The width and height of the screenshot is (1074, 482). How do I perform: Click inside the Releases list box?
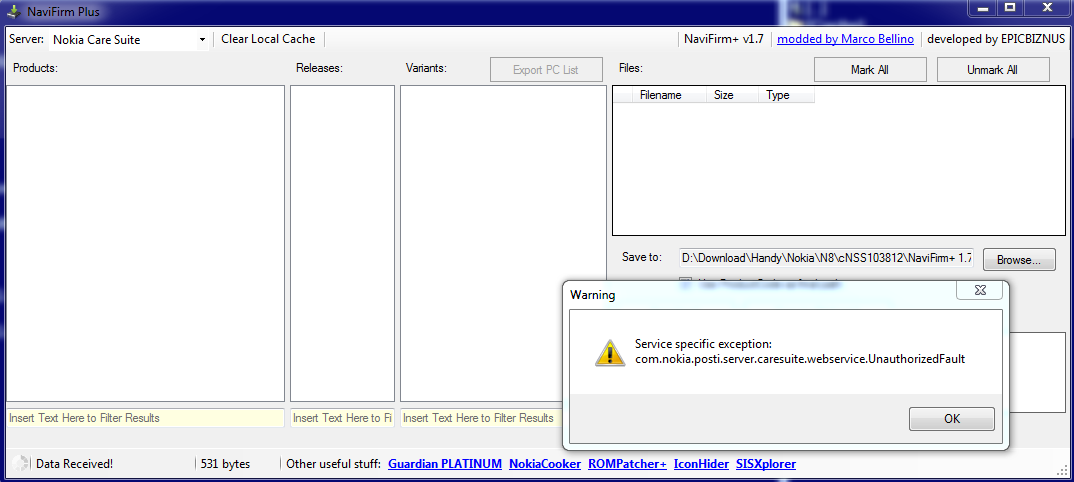tap(342, 243)
